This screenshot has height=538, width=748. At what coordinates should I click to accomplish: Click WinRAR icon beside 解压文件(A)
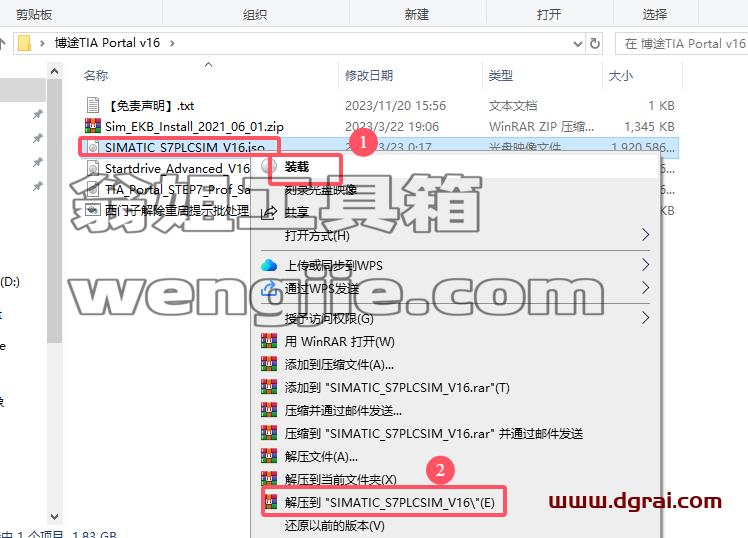269,456
